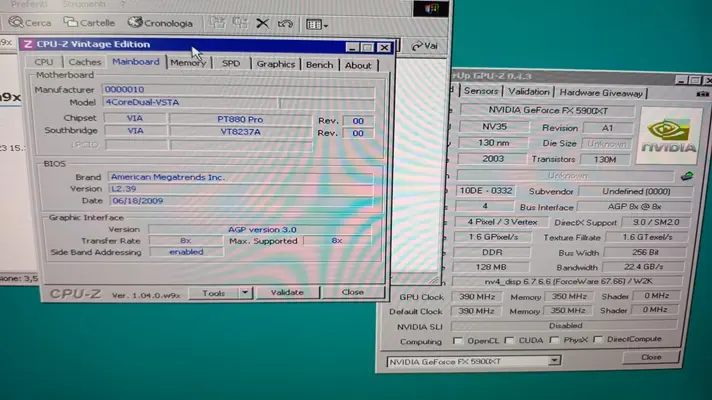
Task: Open the Hardware Giveaway tab in GPU-Z
Action: (x=601, y=93)
